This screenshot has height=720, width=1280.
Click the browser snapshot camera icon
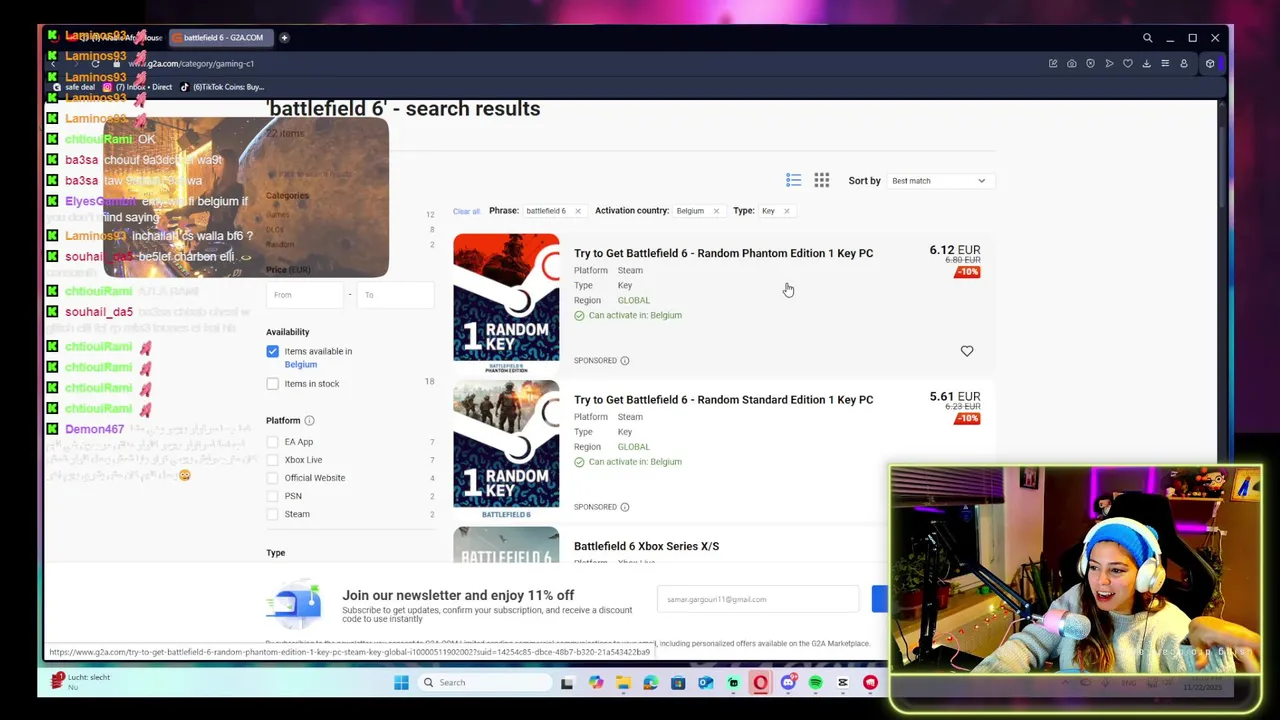[x=1072, y=64]
